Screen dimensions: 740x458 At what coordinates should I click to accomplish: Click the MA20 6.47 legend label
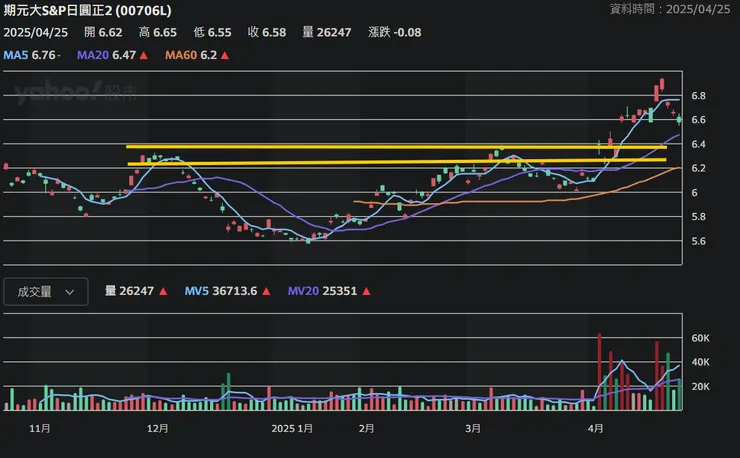(107, 55)
